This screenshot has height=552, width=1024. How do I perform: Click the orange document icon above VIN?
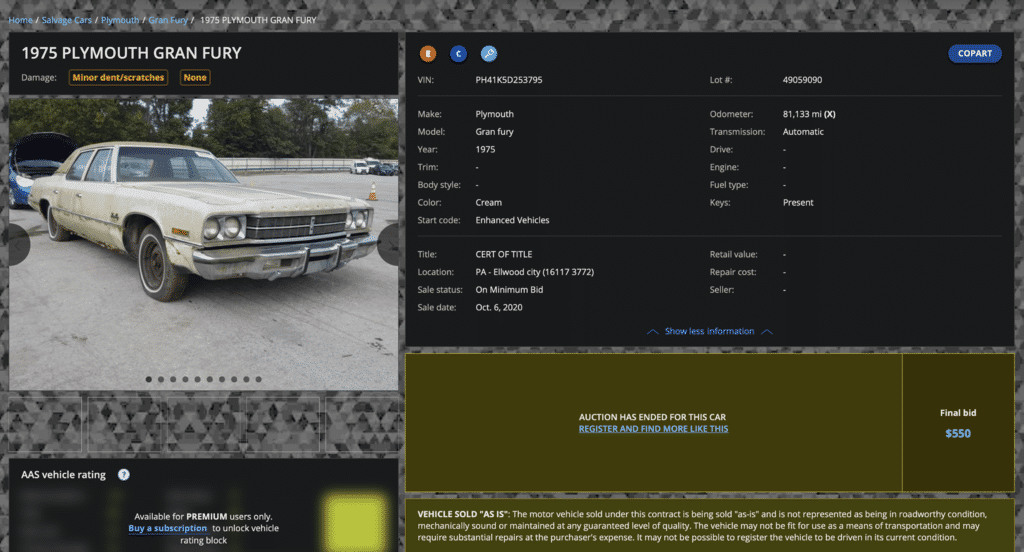click(x=428, y=54)
